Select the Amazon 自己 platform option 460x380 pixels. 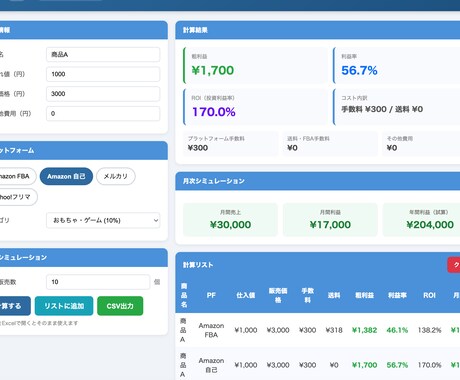(x=66, y=176)
